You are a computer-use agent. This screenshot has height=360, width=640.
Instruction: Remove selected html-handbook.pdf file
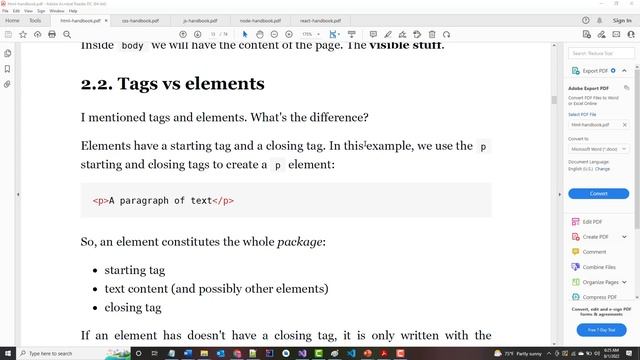coord(624,125)
